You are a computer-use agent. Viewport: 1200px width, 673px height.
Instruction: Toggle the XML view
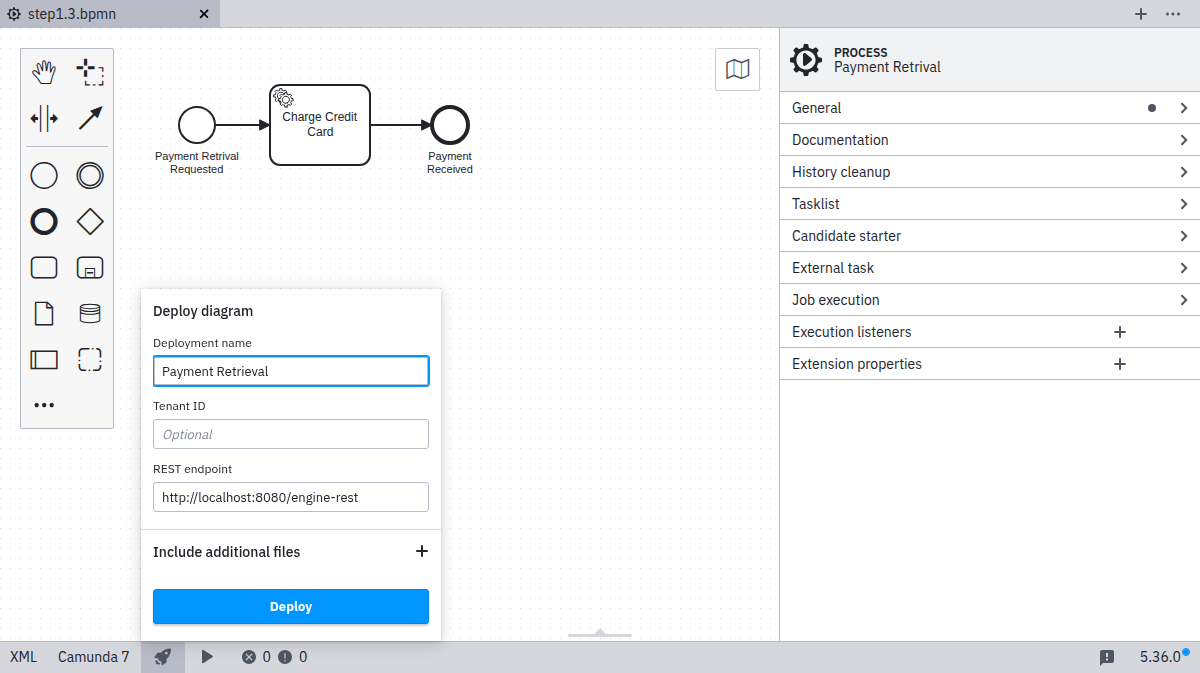coord(24,657)
